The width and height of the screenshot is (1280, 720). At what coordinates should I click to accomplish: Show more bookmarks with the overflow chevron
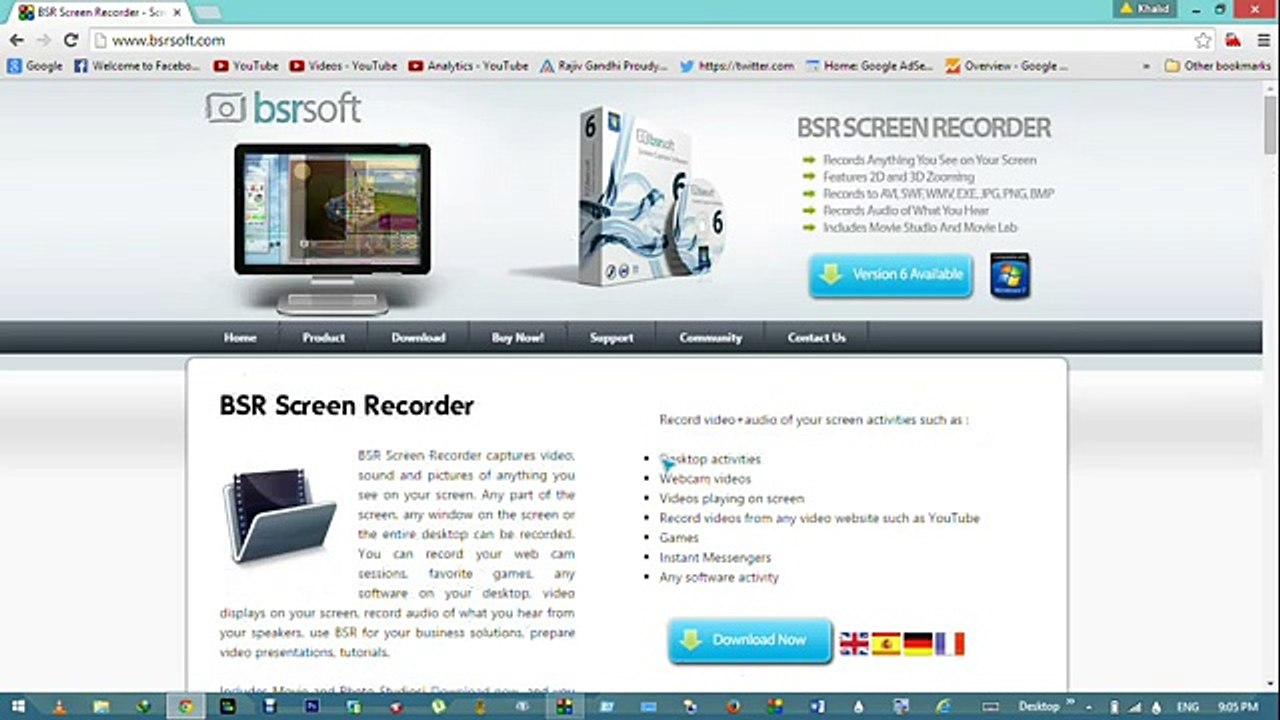pos(1146,66)
